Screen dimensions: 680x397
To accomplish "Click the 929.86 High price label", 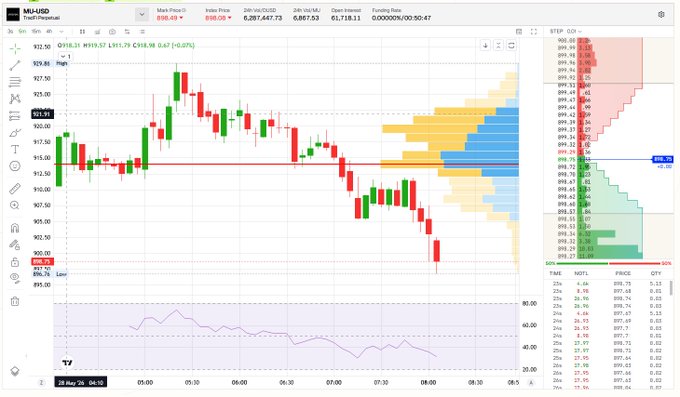I will (x=49, y=63).
